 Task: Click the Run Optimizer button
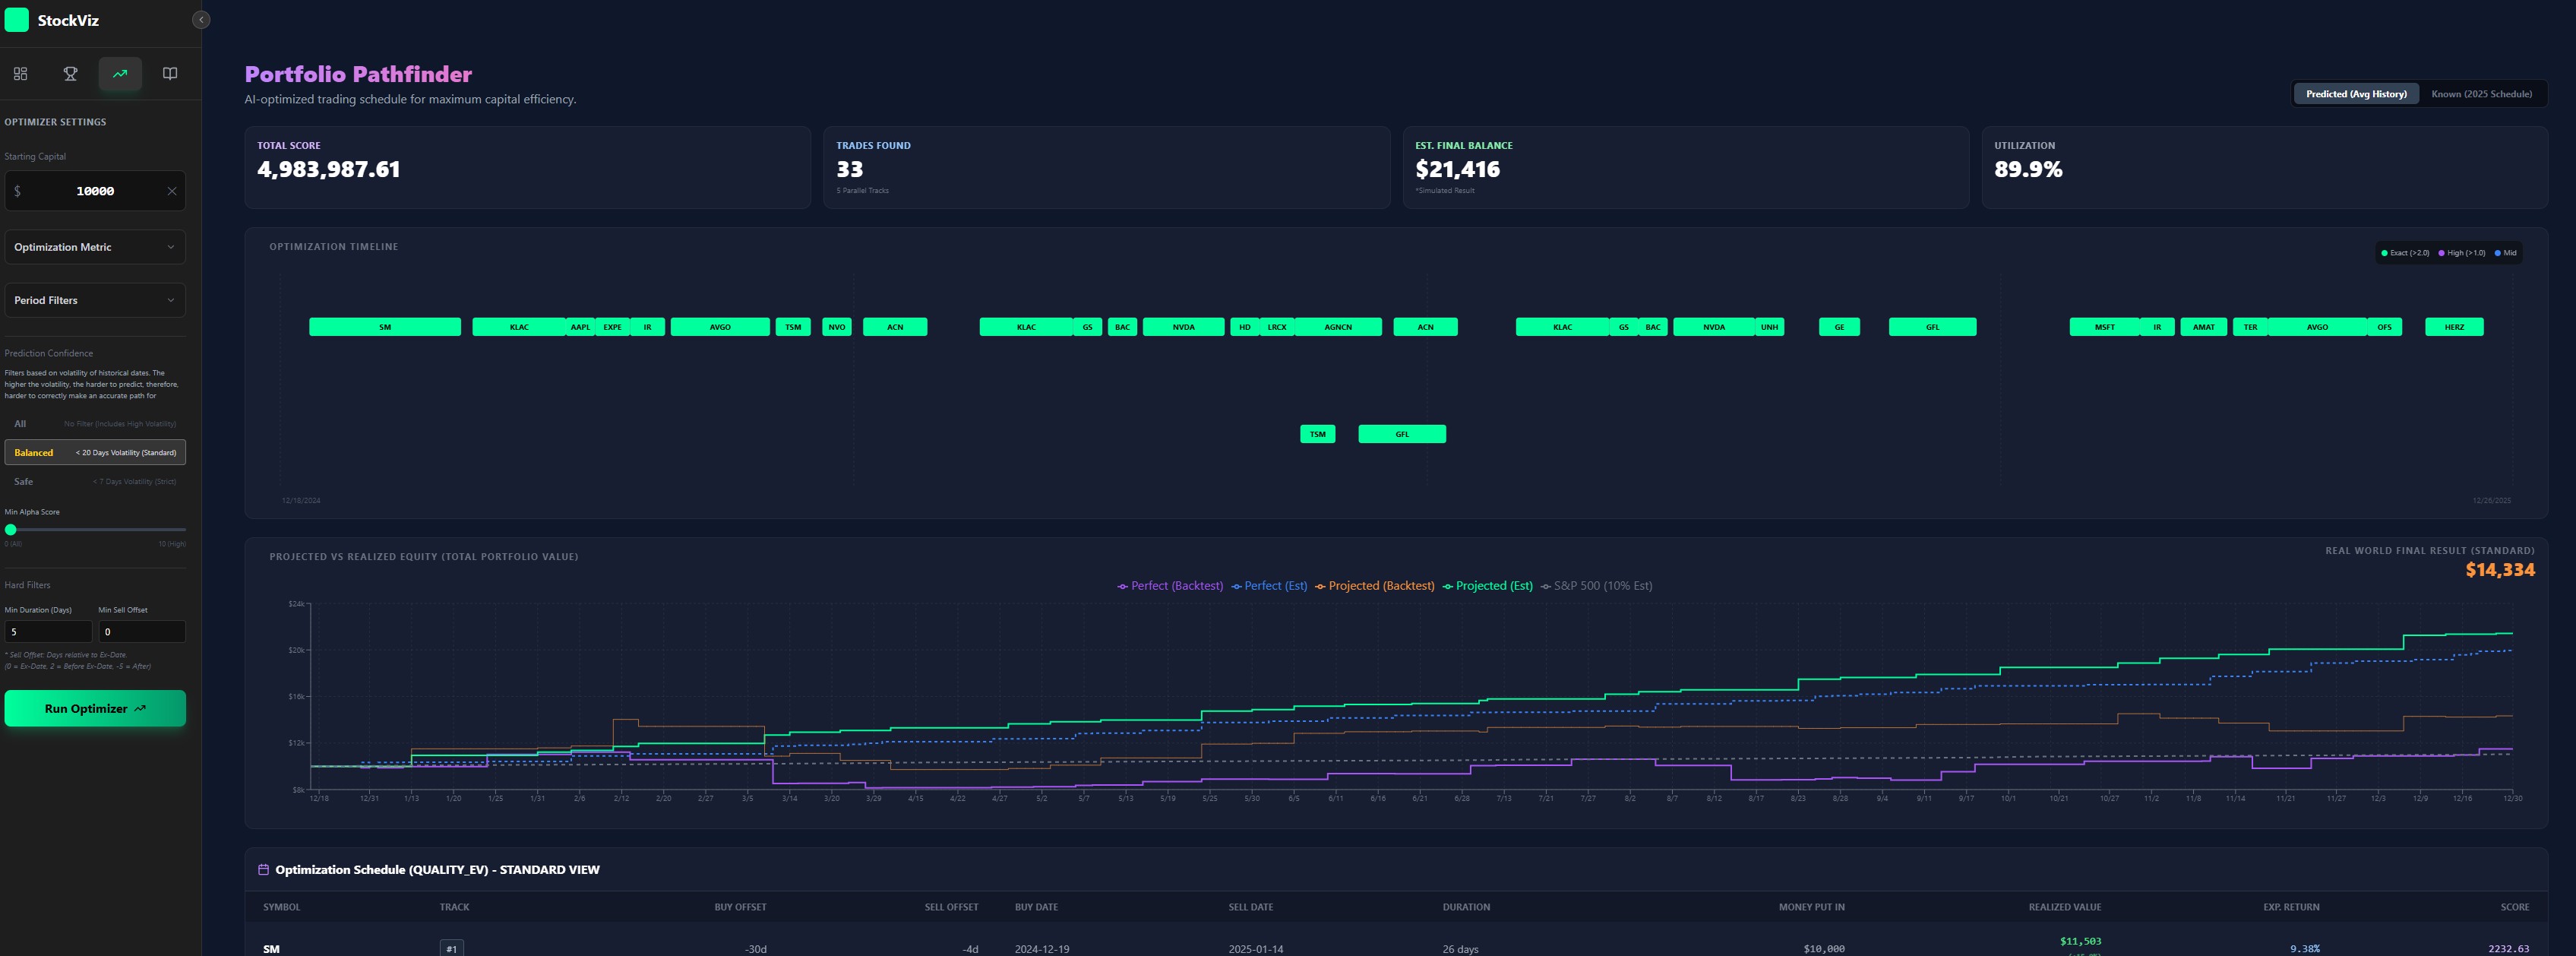[x=95, y=709]
